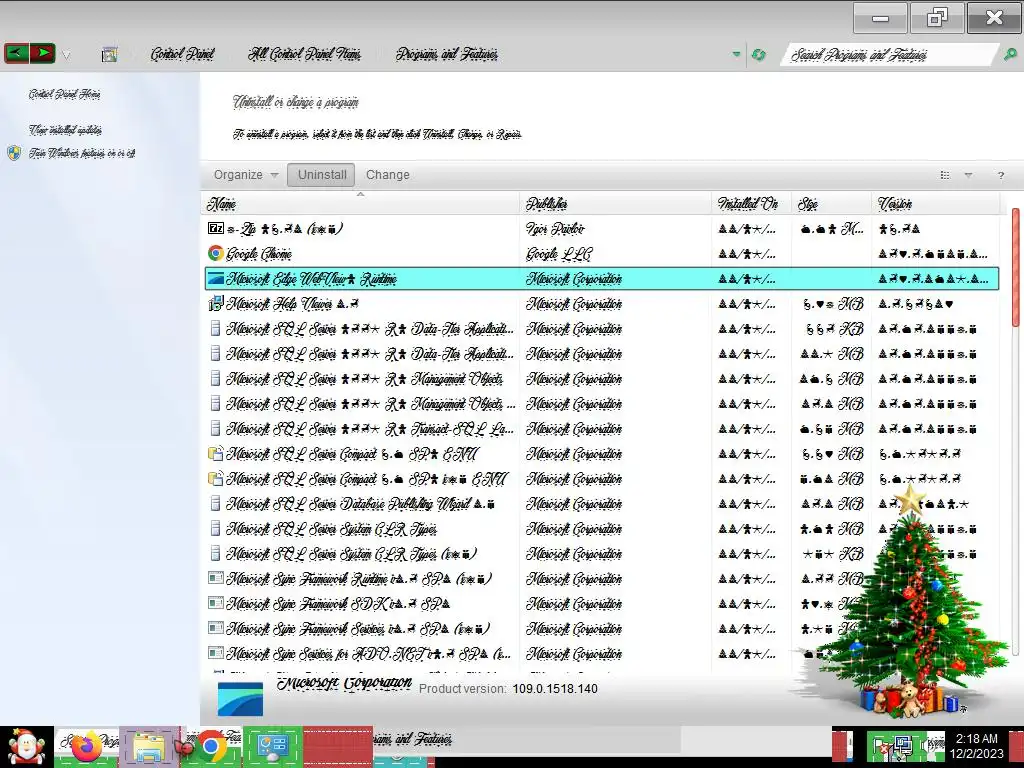Viewport: 1024px width, 768px height.
Task: Open the Santa Claus Start button
Action: (x=26, y=746)
